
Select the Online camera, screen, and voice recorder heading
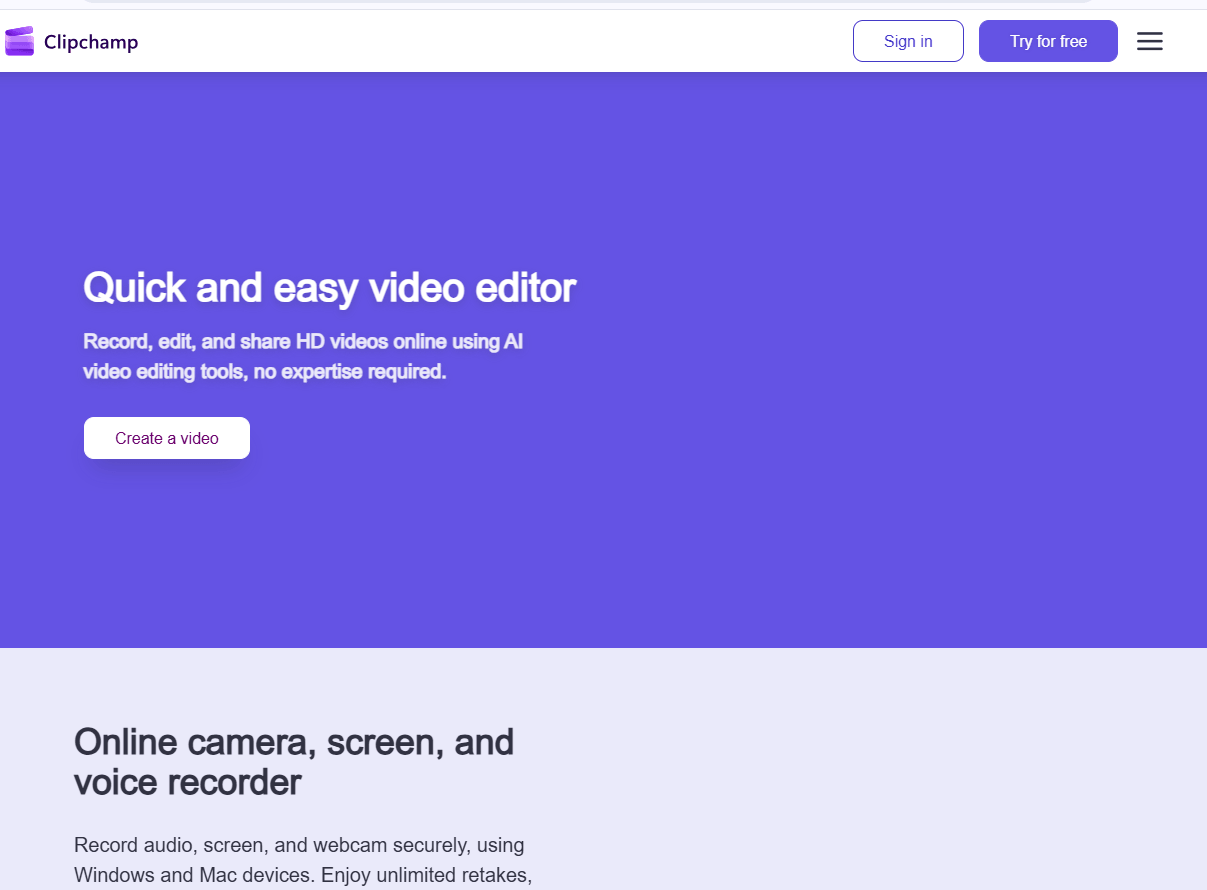pos(293,762)
